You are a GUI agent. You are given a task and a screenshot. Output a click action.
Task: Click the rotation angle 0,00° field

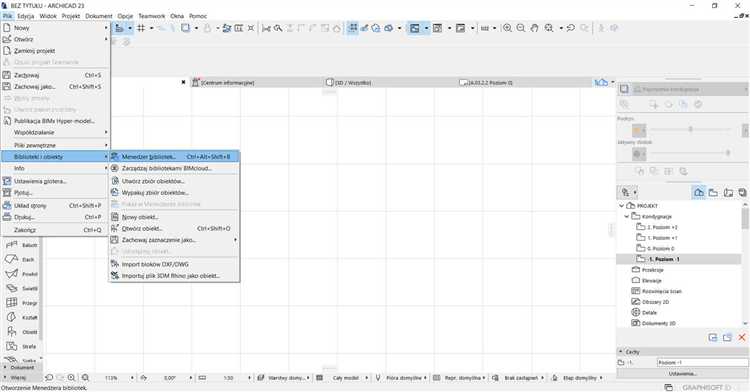click(x=169, y=378)
